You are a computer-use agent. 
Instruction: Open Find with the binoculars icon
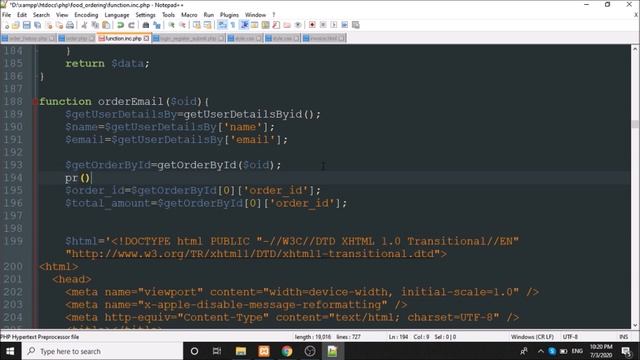(x=146, y=25)
